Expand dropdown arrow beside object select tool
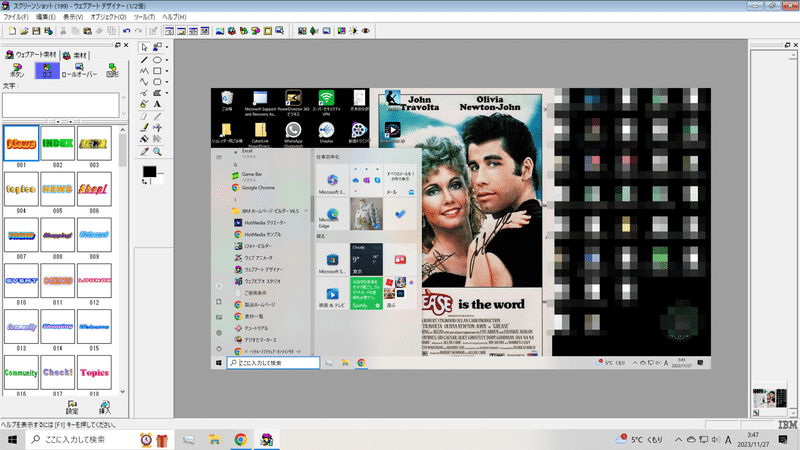Viewport: 800px width, 450px height. coord(167,47)
